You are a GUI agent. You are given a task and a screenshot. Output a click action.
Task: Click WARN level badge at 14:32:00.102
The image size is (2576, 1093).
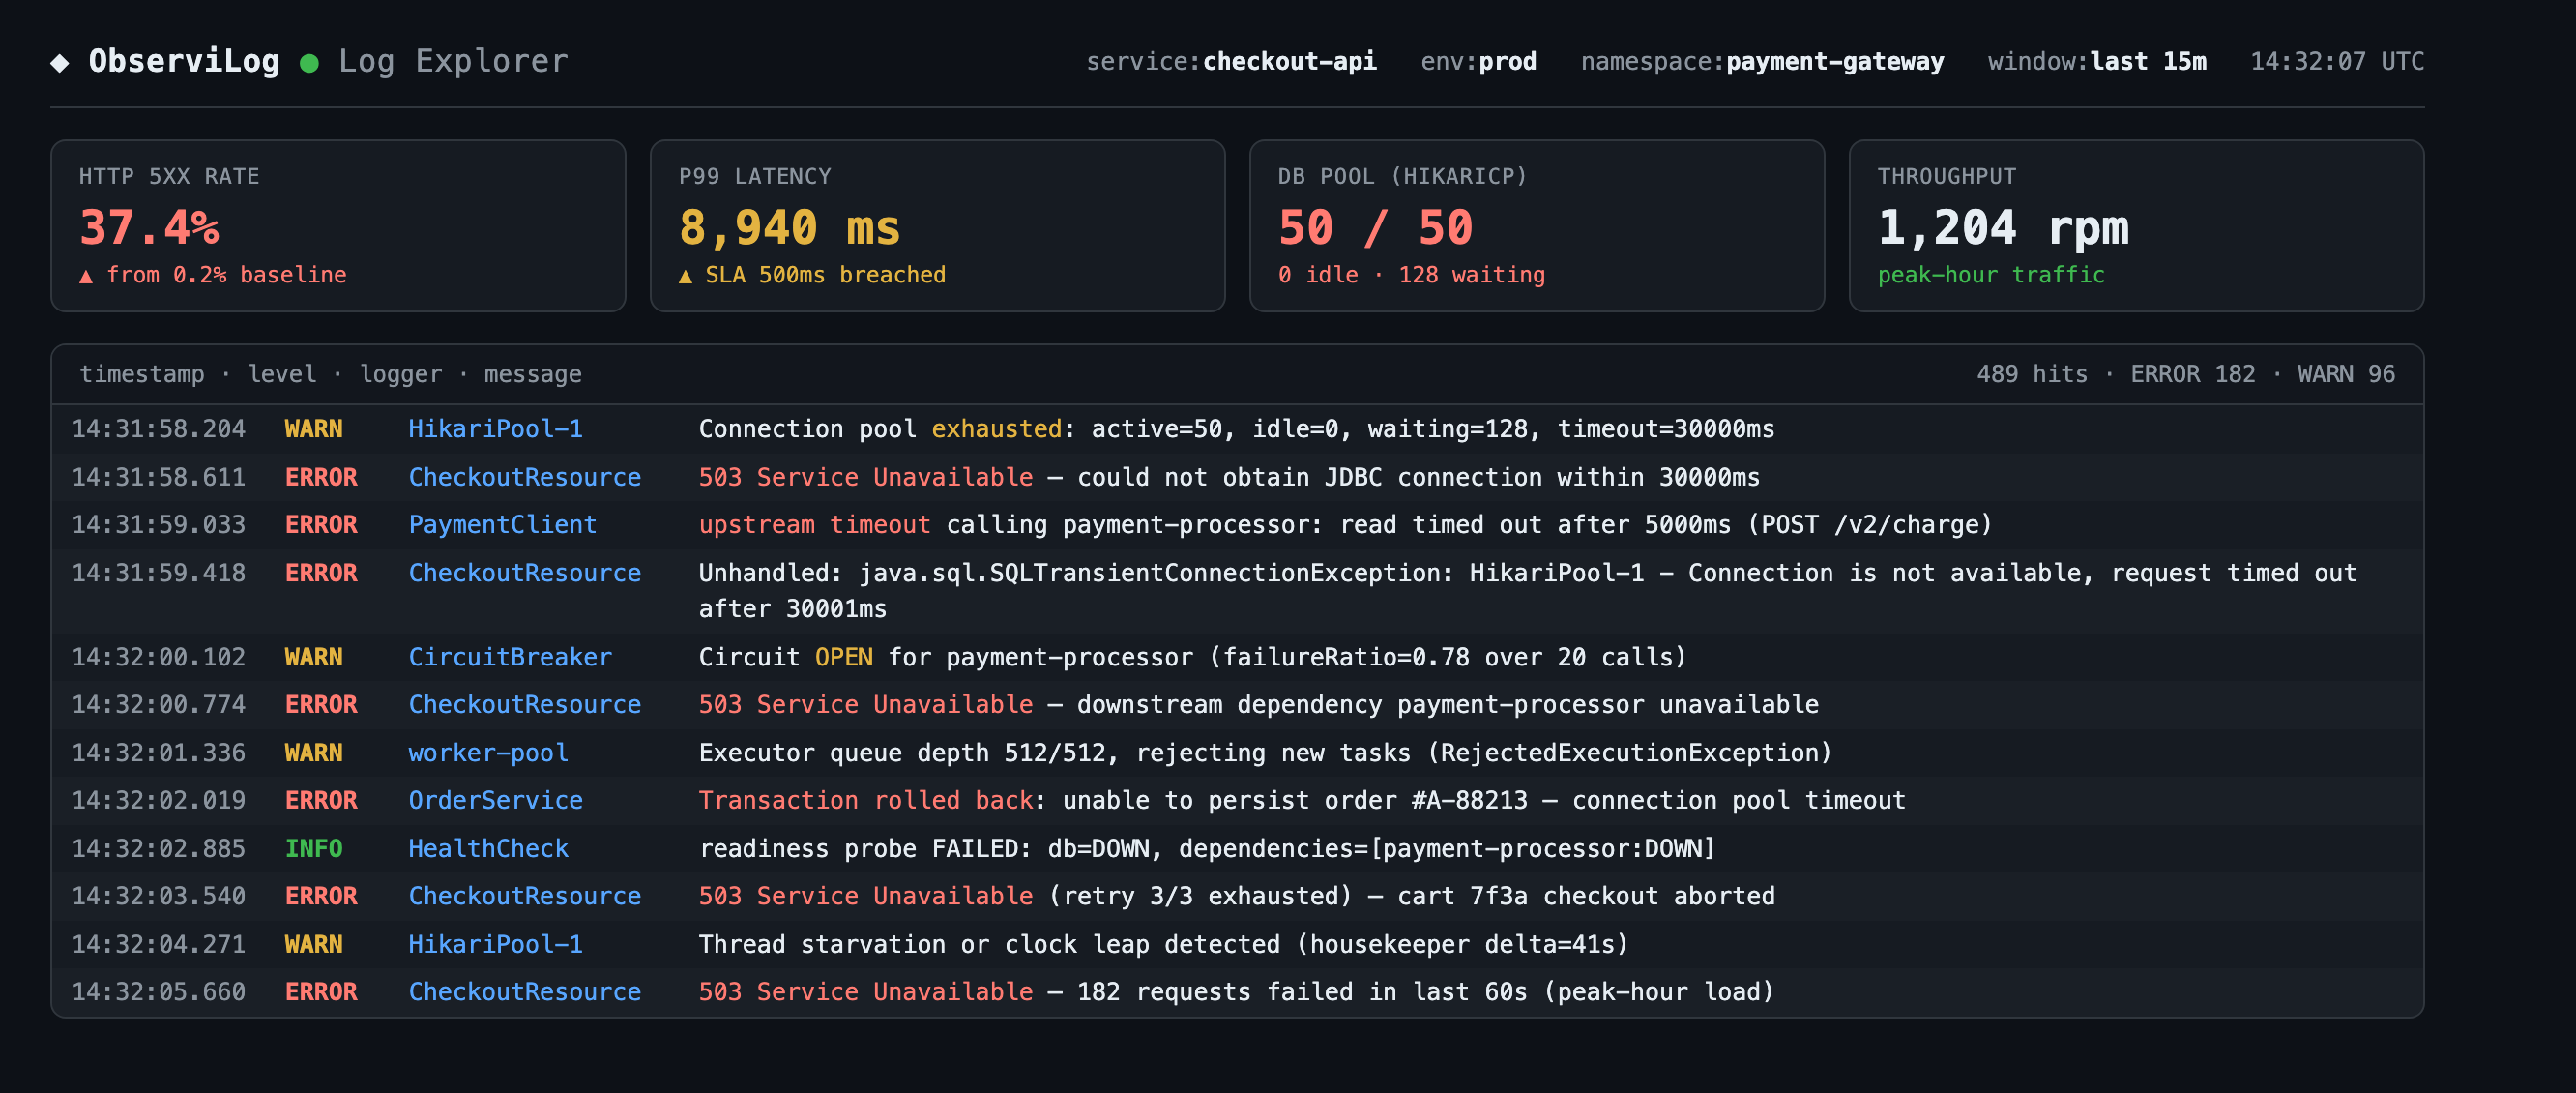pos(313,657)
